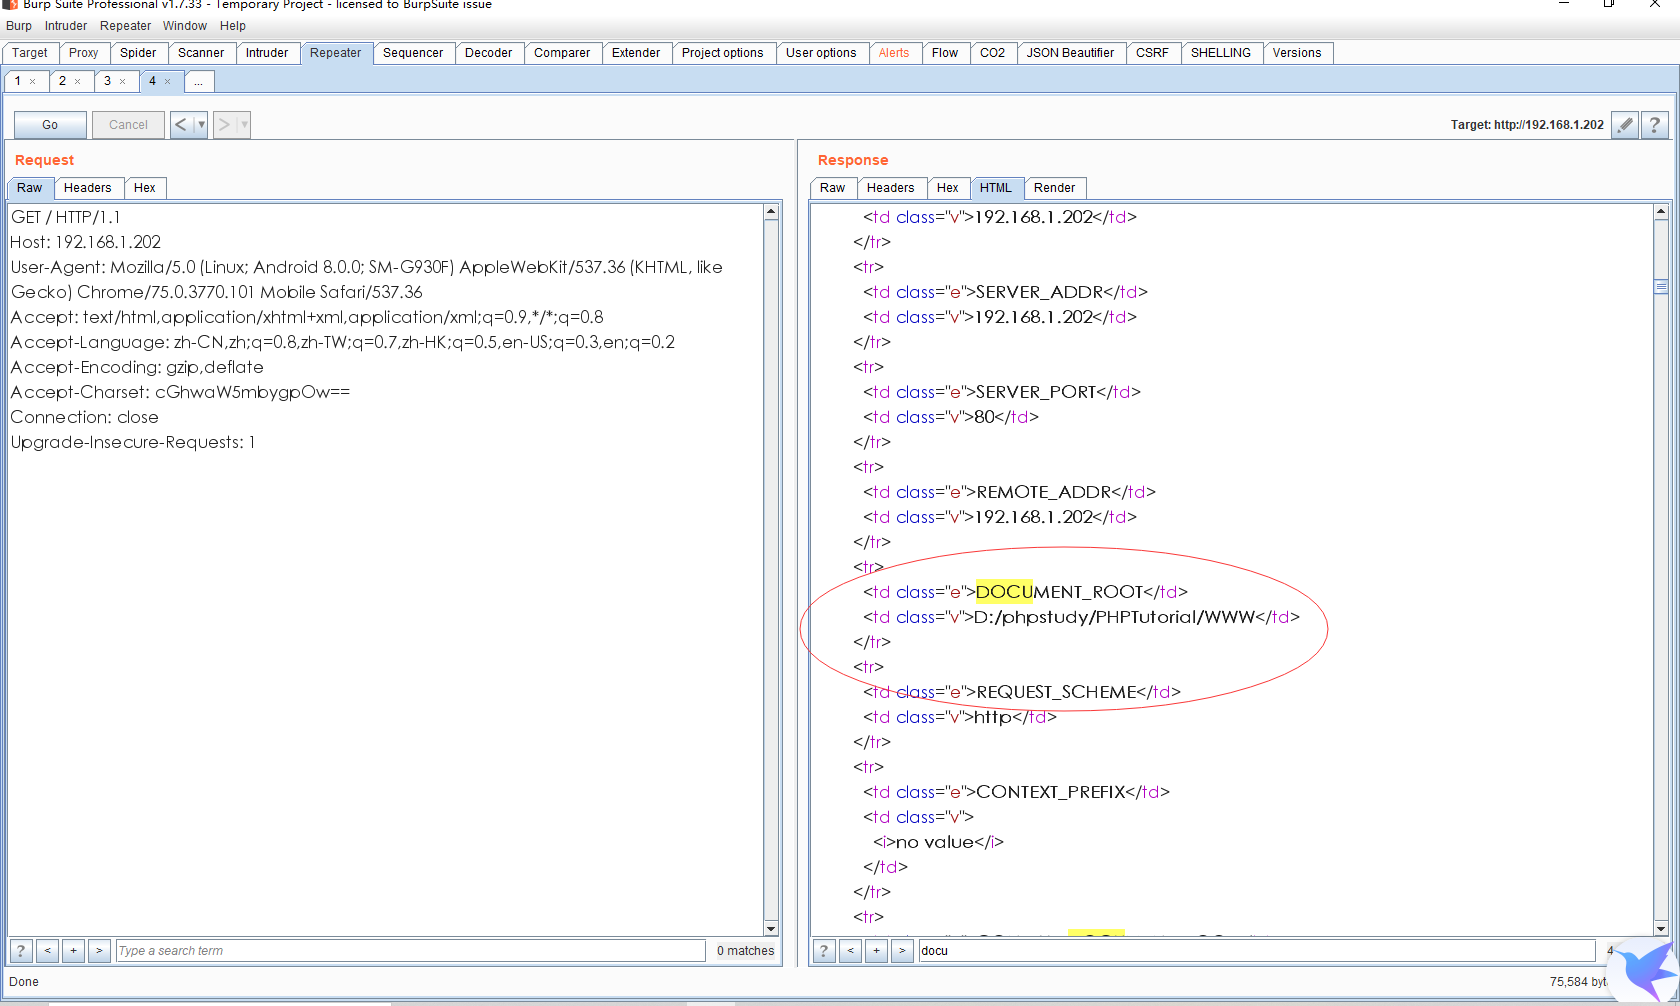This screenshot has height=1006, width=1680.
Task: Show response in Render view
Action: [x=1054, y=188]
